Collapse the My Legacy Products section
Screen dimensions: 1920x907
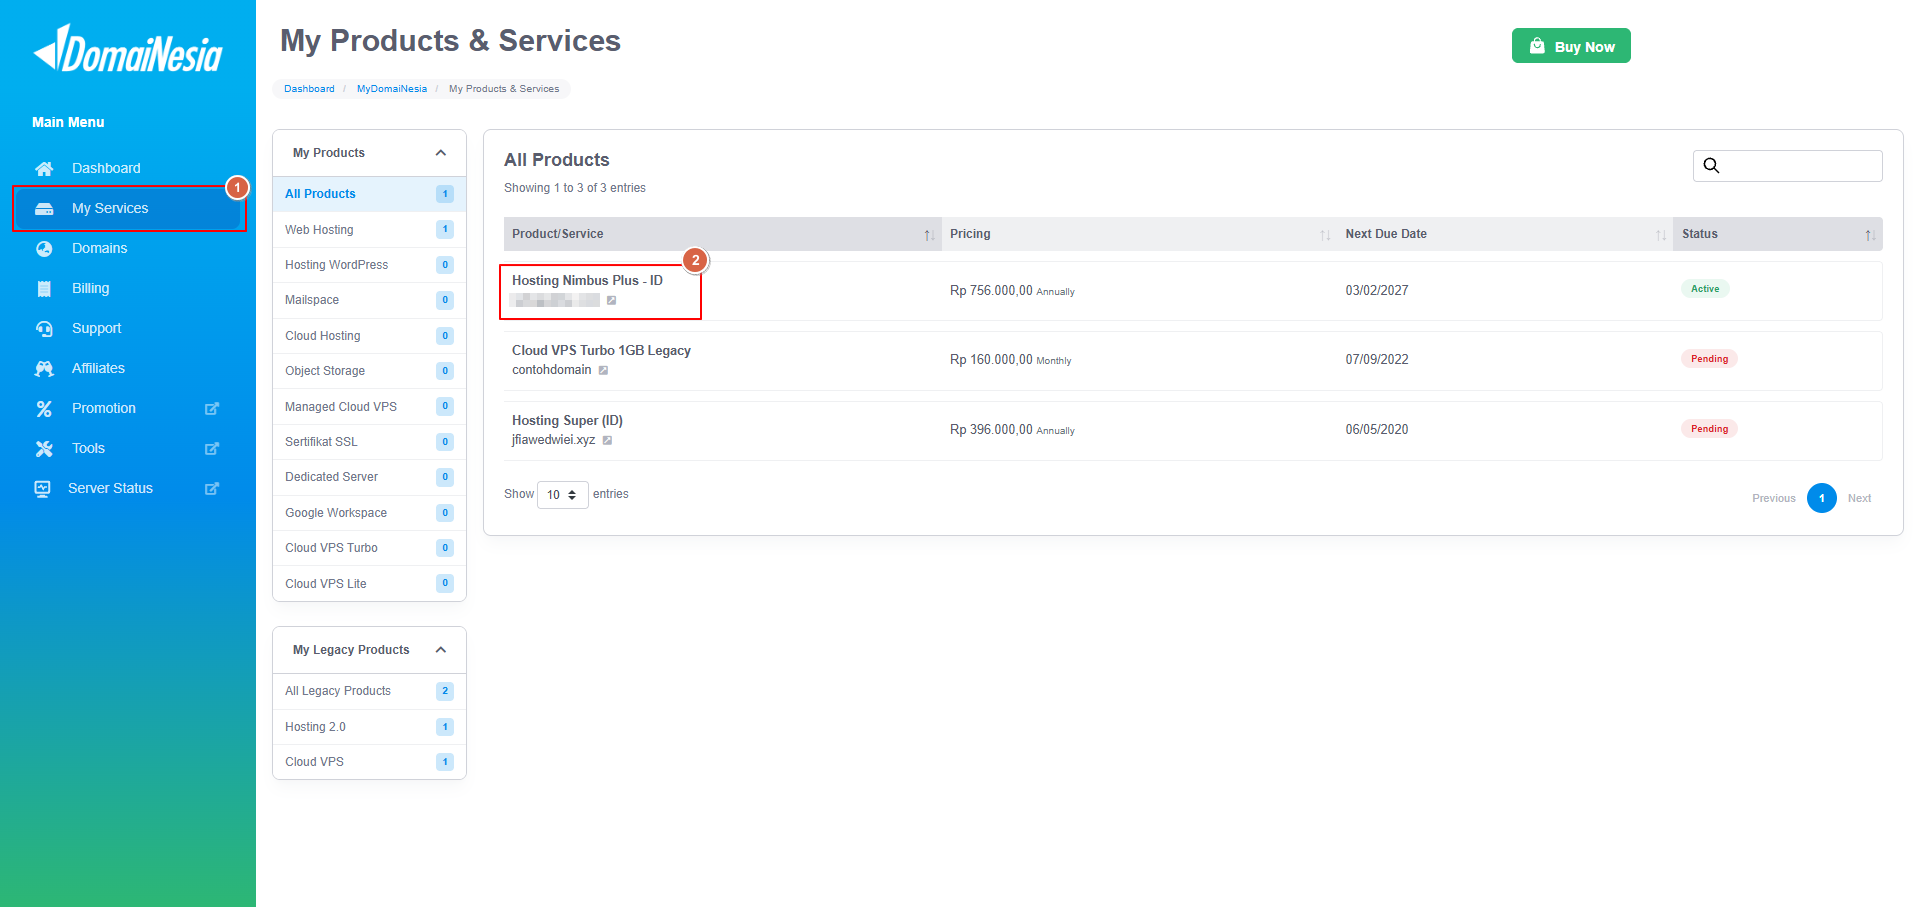point(441,650)
